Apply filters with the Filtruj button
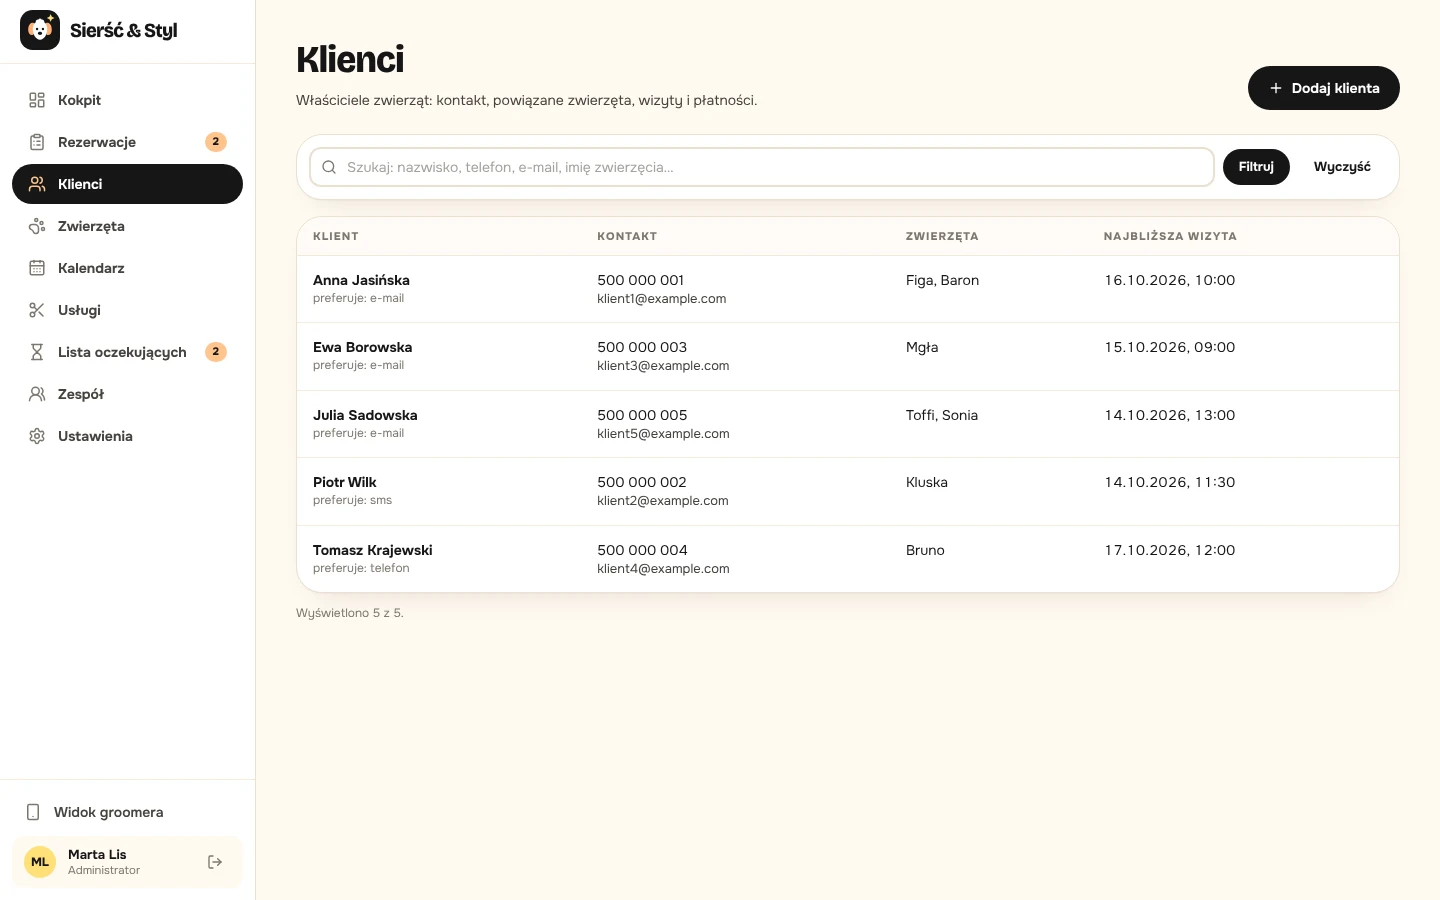 pos(1256,167)
